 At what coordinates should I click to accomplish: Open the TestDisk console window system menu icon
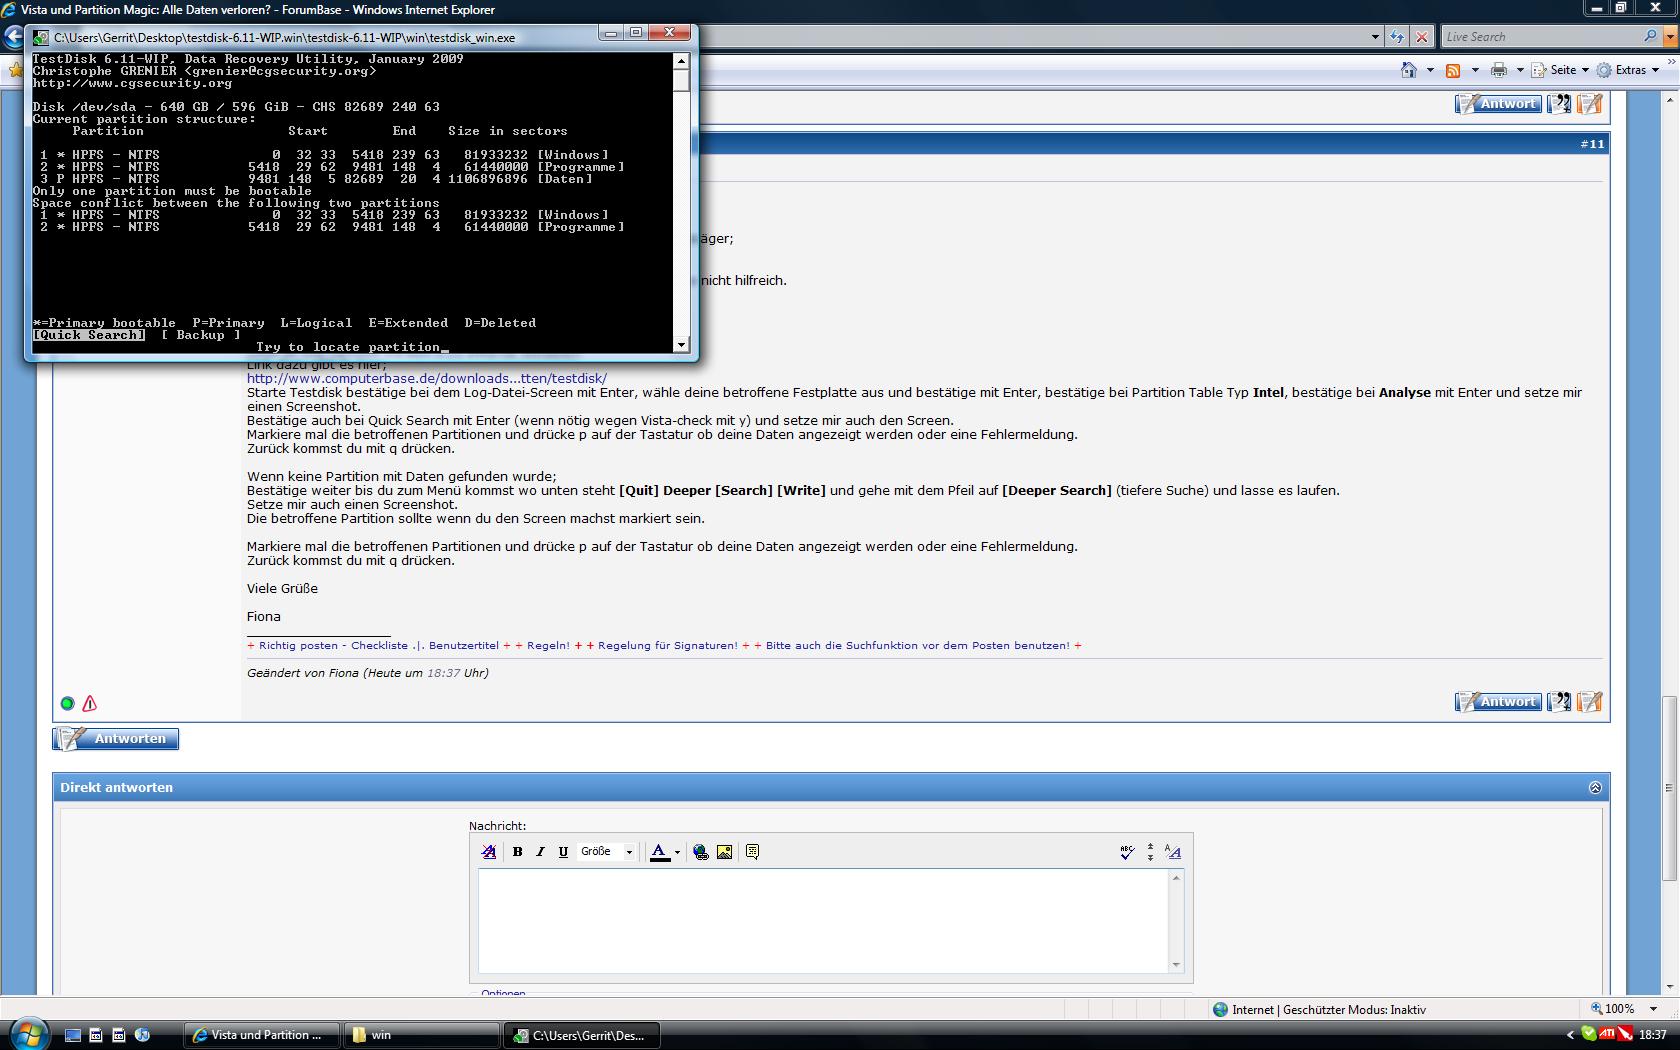tap(41, 38)
